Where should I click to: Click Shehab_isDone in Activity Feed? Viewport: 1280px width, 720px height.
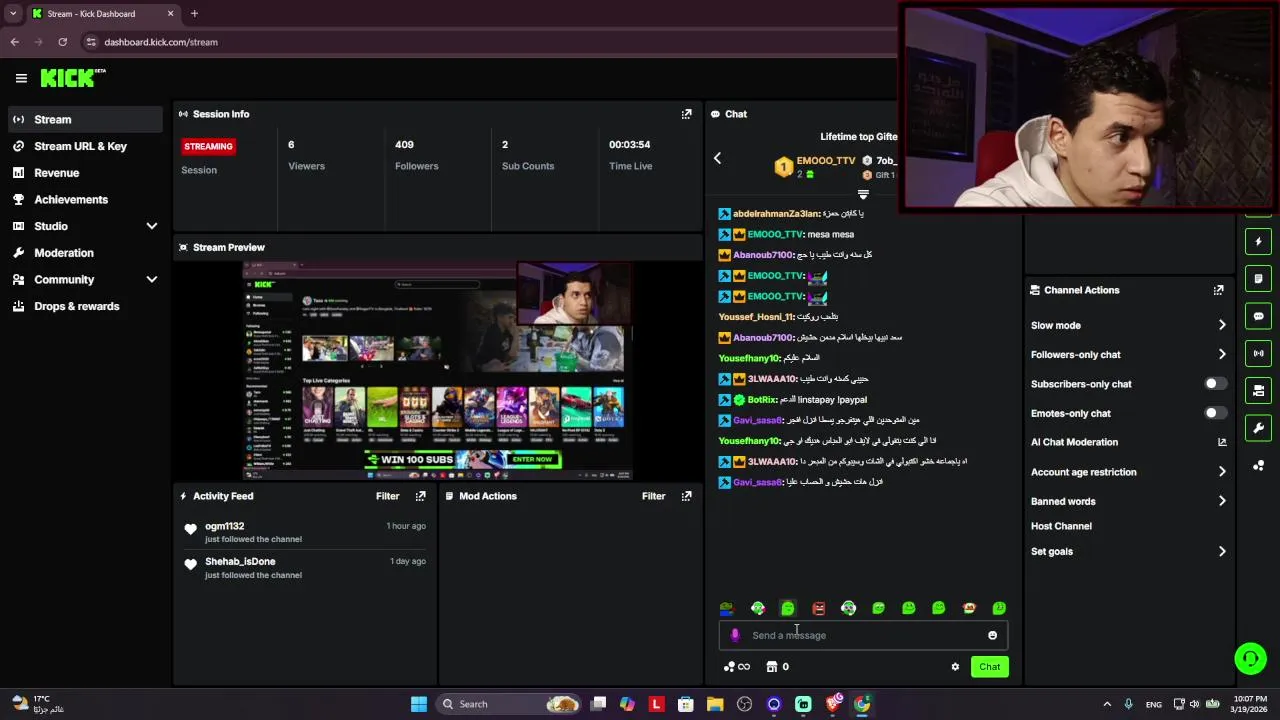pos(240,561)
